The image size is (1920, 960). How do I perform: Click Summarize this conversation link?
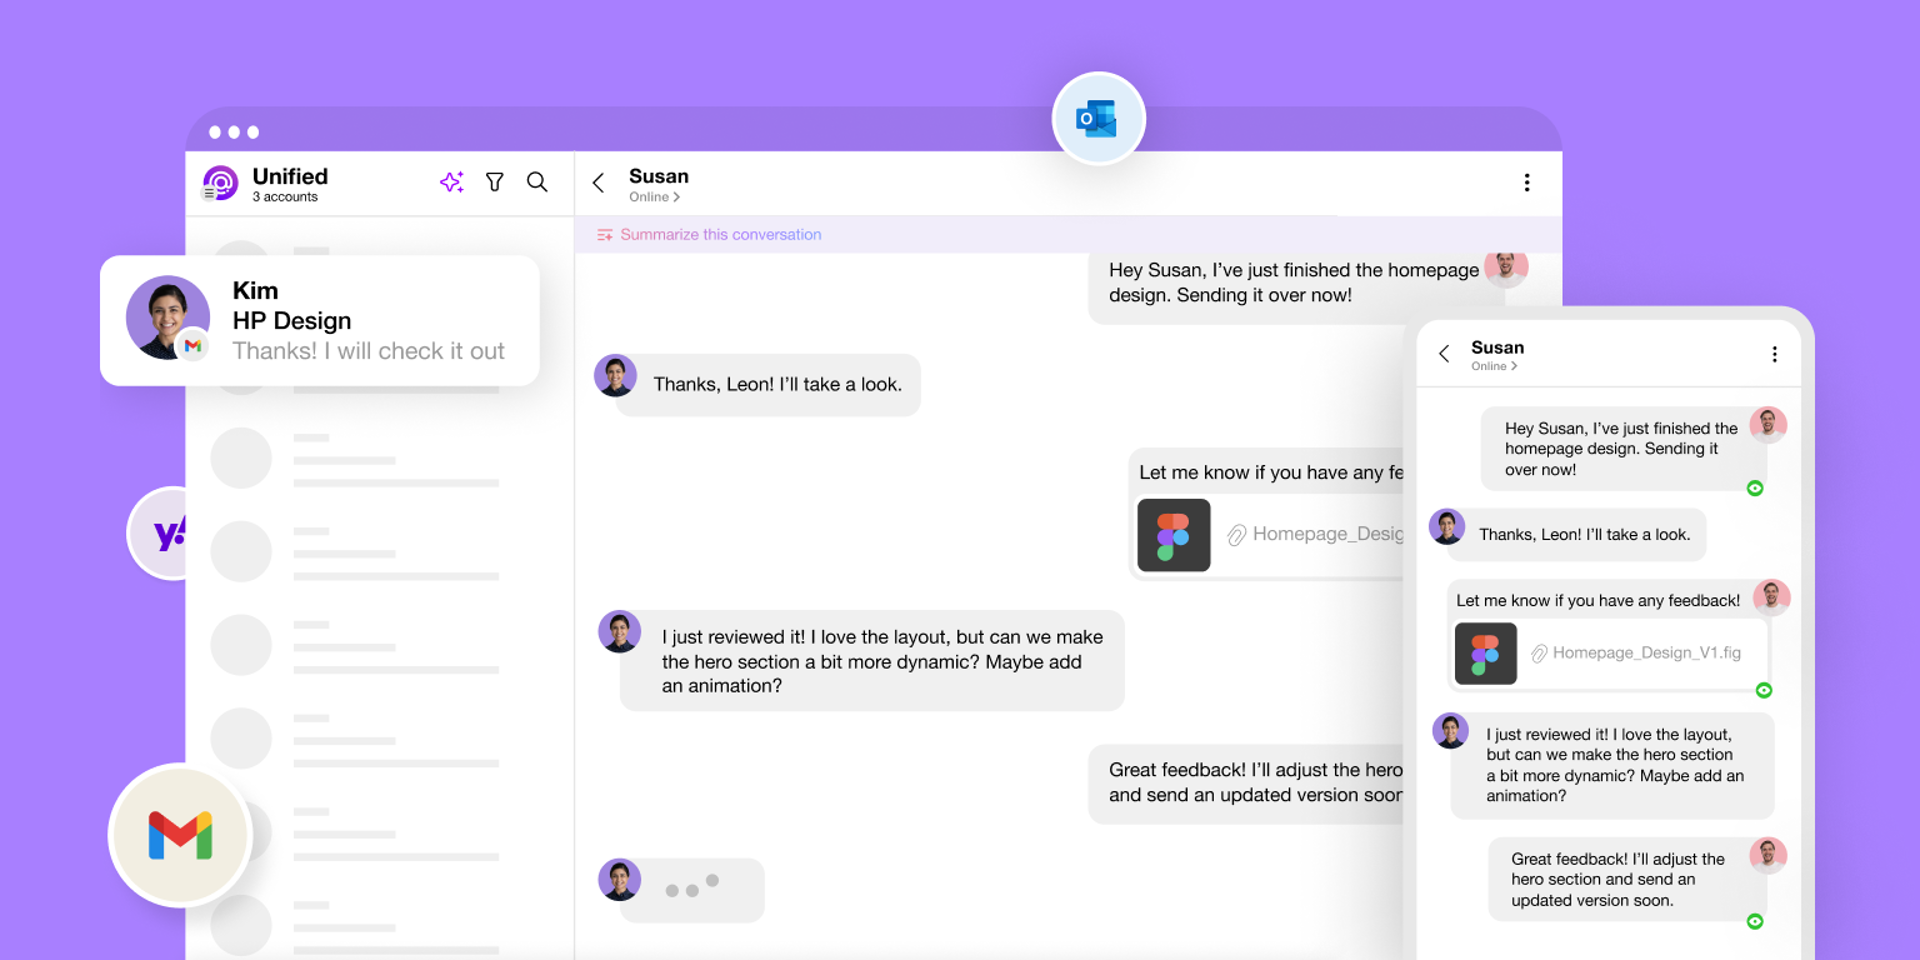coord(720,235)
